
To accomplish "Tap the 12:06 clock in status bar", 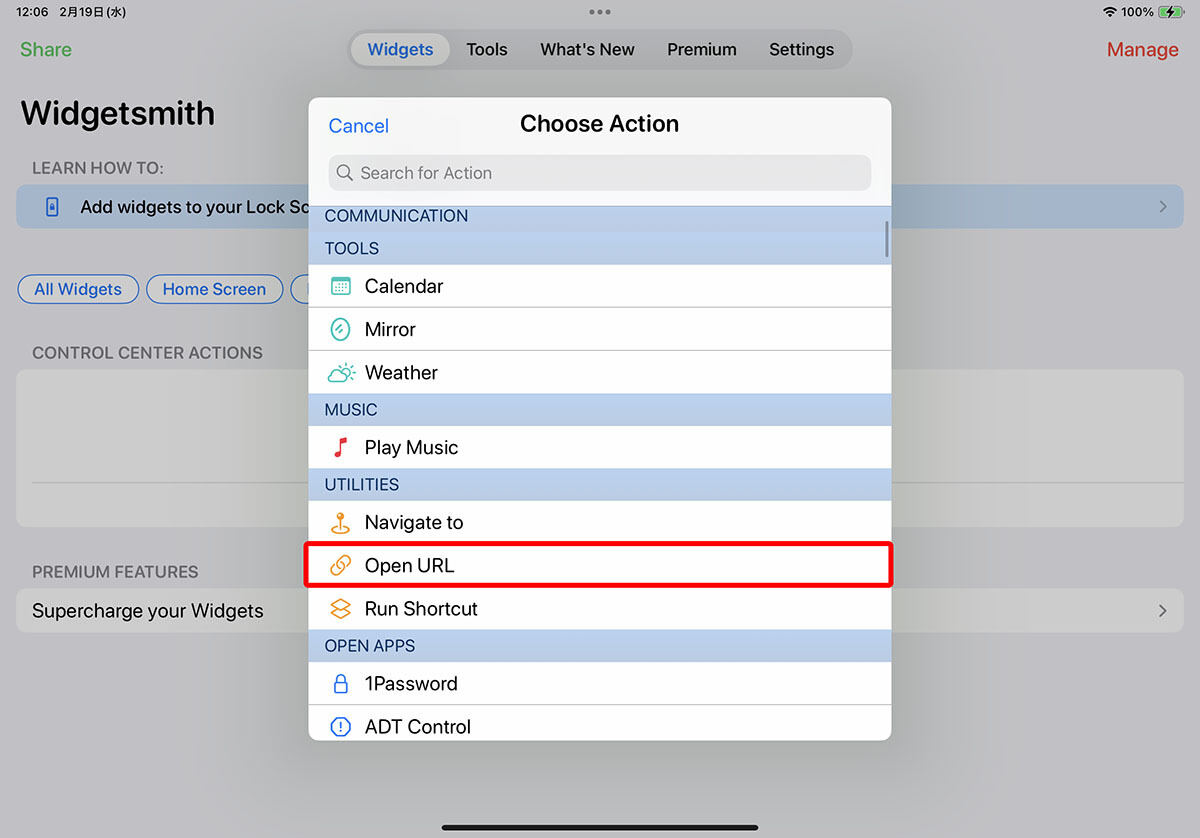I will [x=30, y=12].
